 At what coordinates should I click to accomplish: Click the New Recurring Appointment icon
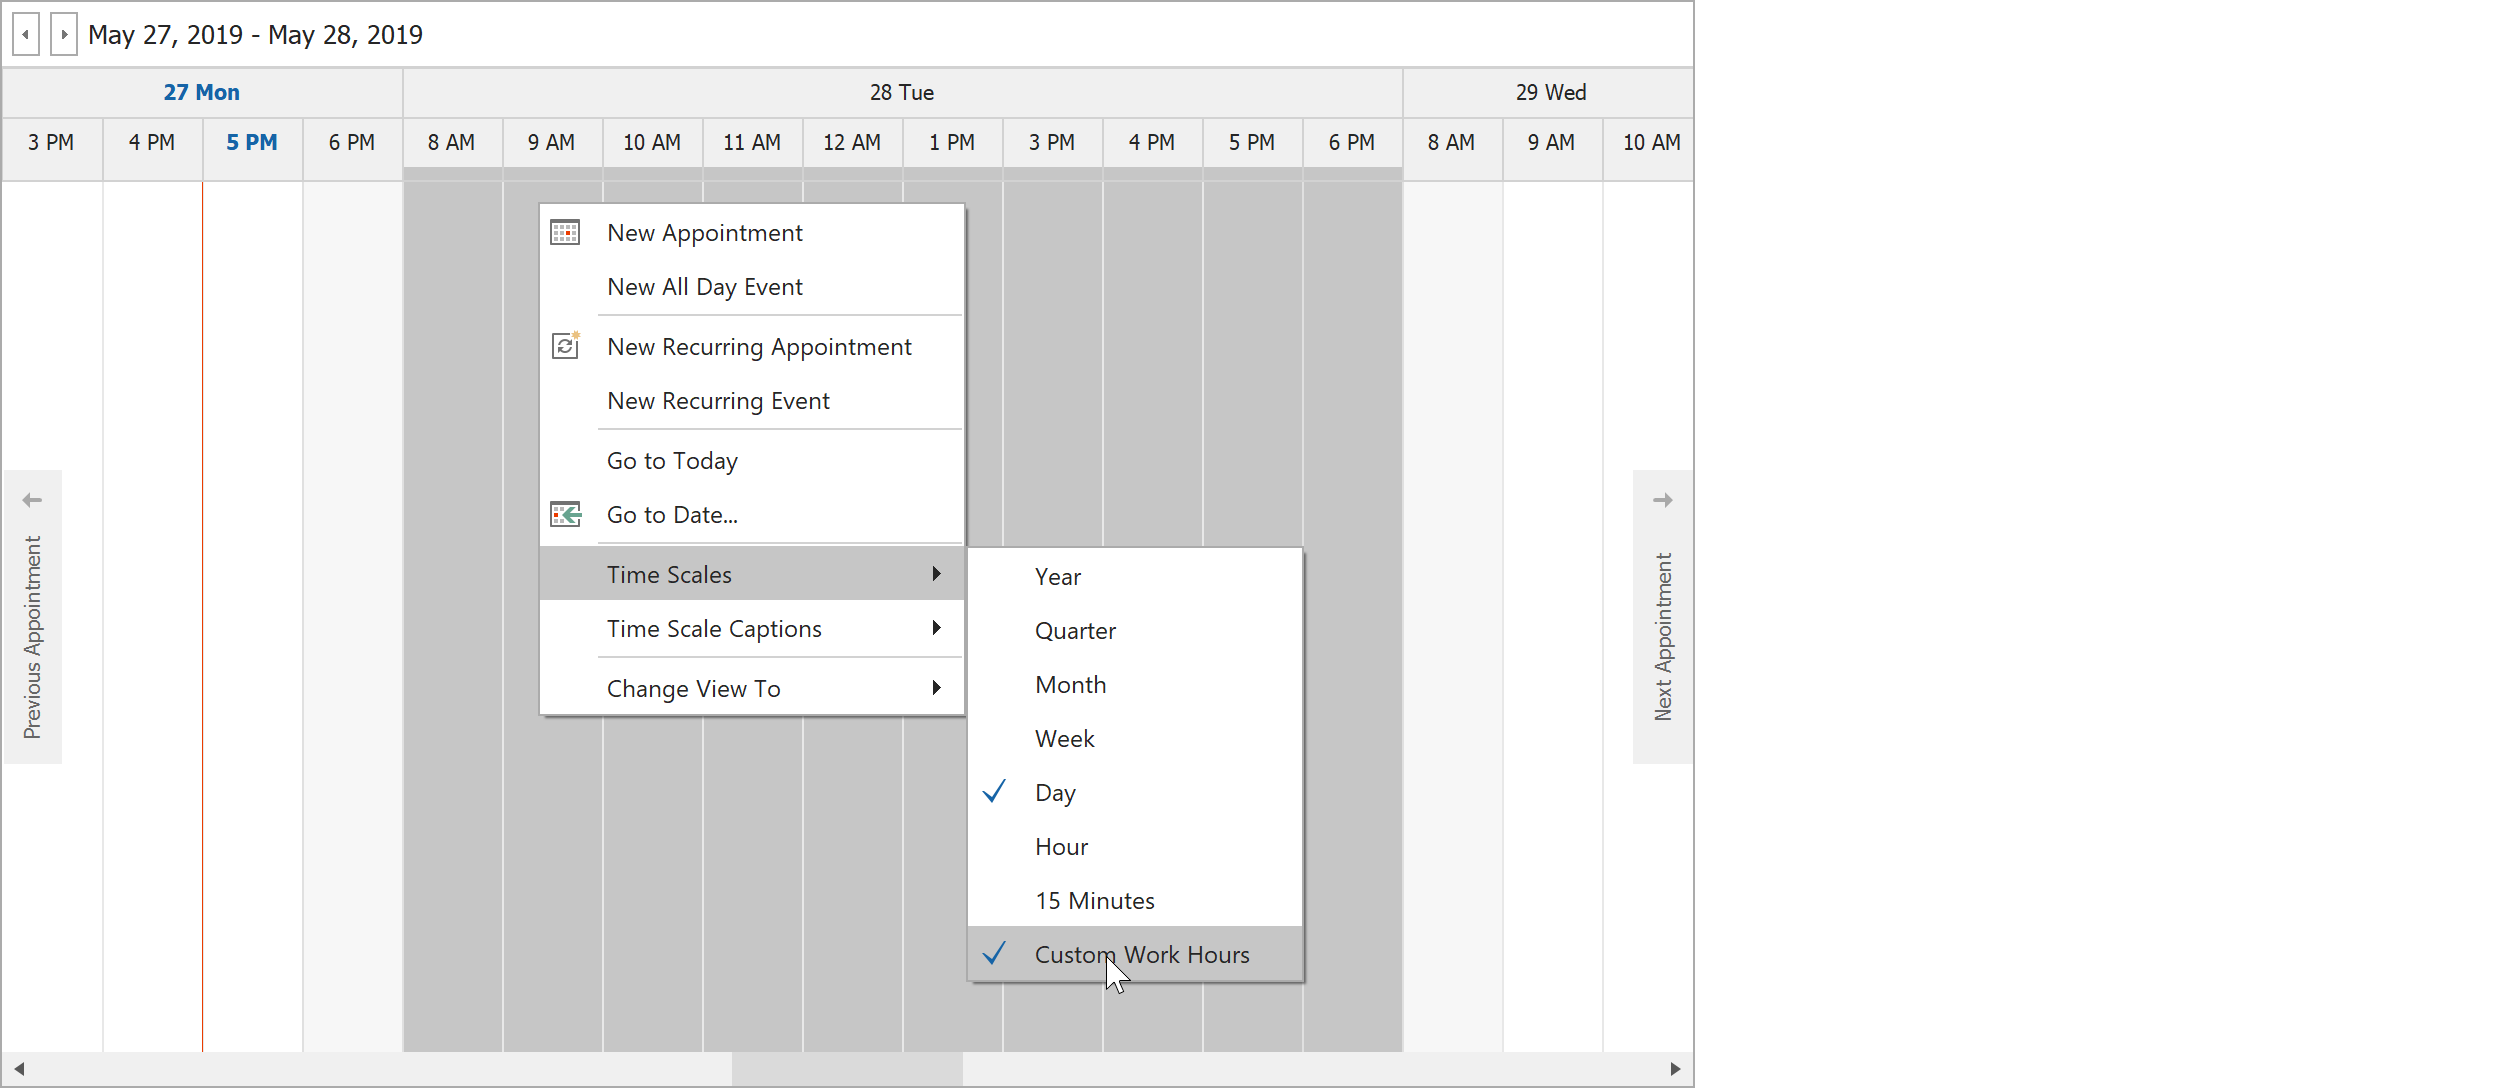pos(566,346)
